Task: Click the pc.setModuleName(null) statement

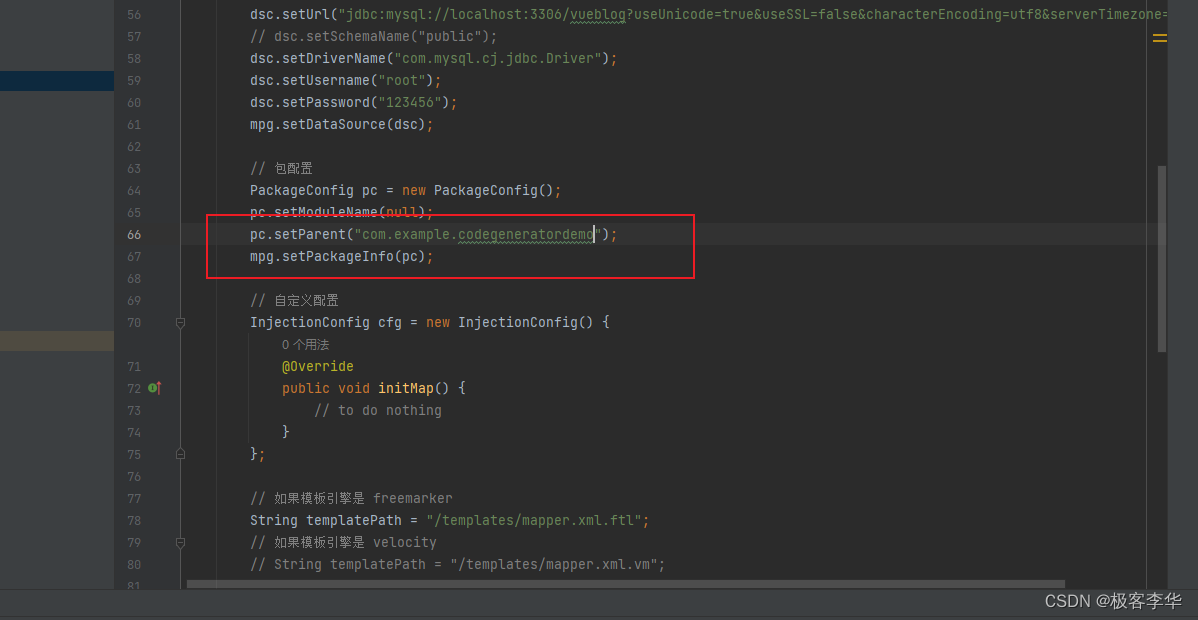Action: click(x=342, y=213)
